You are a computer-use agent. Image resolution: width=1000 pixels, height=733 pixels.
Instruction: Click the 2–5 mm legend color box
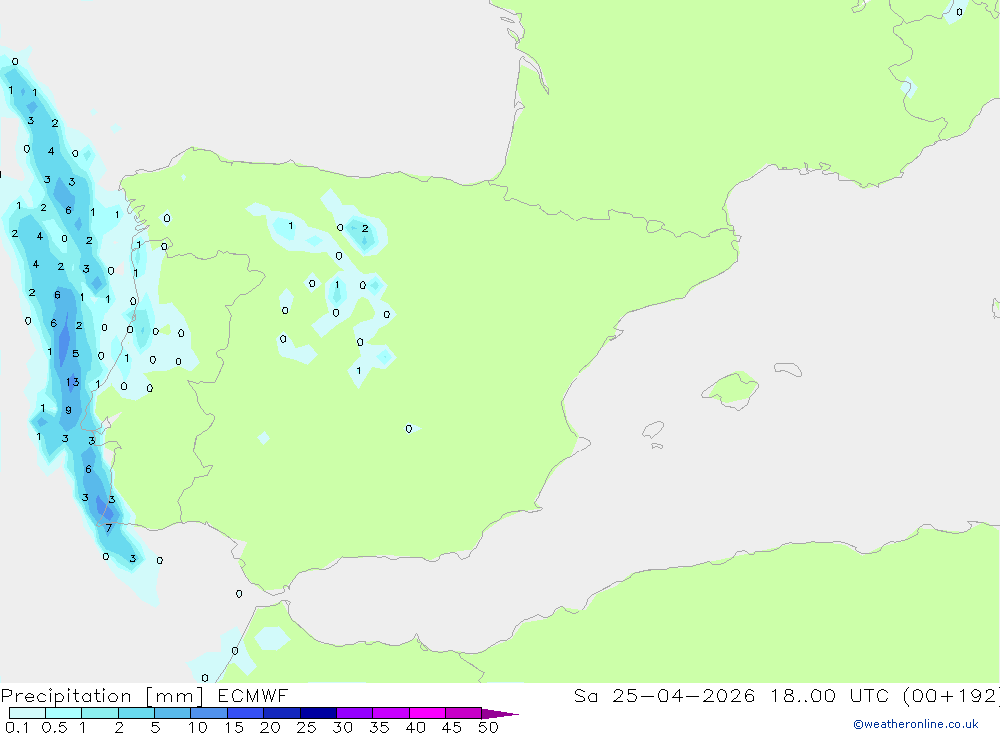[x=136, y=713]
